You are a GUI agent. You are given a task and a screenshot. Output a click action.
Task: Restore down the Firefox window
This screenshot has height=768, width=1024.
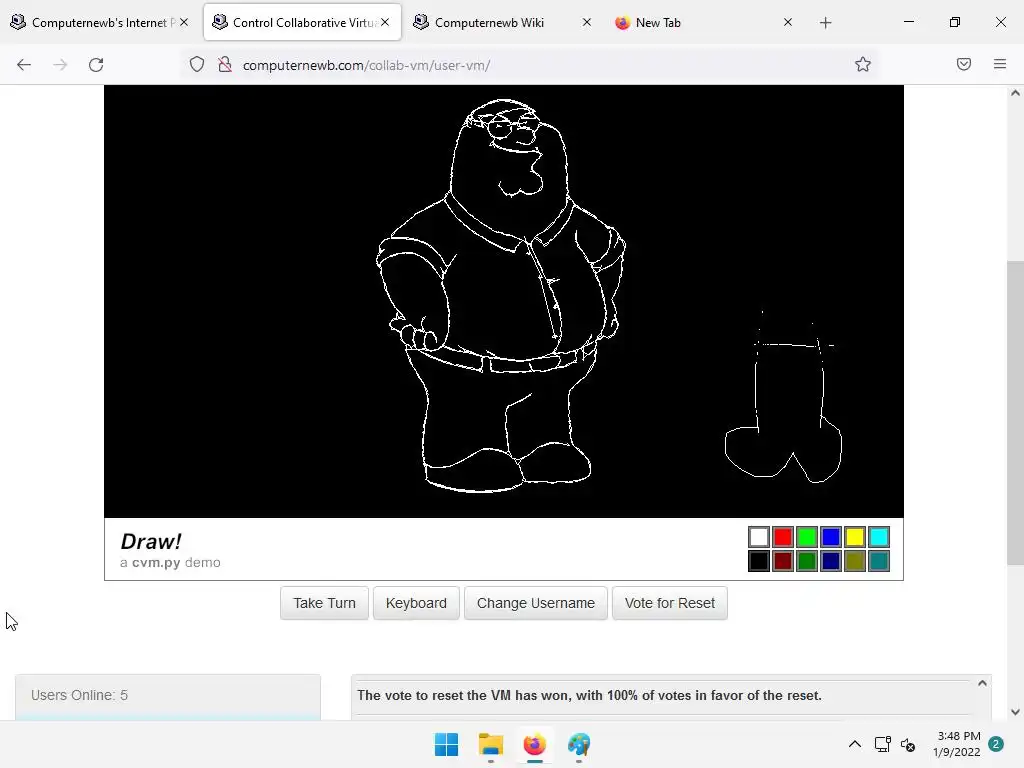pyautogui.click(x=955, y=22)
